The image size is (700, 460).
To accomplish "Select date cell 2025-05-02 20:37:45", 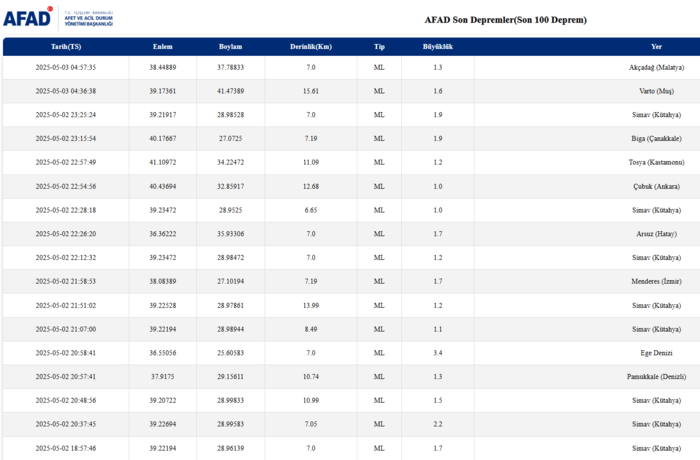I will click(x=66, y=424).
